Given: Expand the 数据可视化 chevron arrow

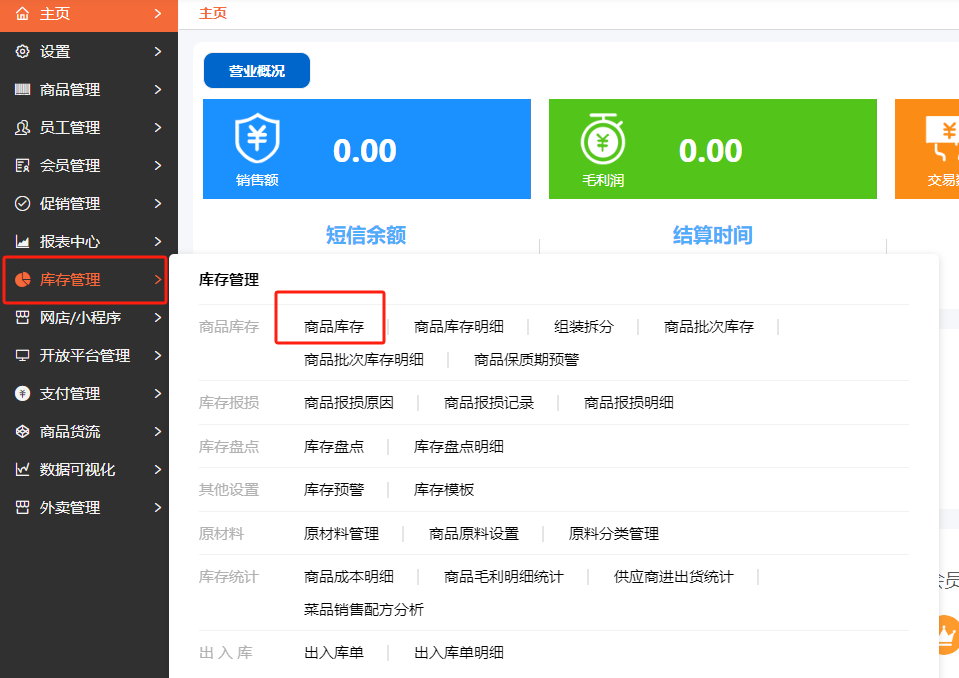Looking at the screenshot, I should click(x=158, y=470).
